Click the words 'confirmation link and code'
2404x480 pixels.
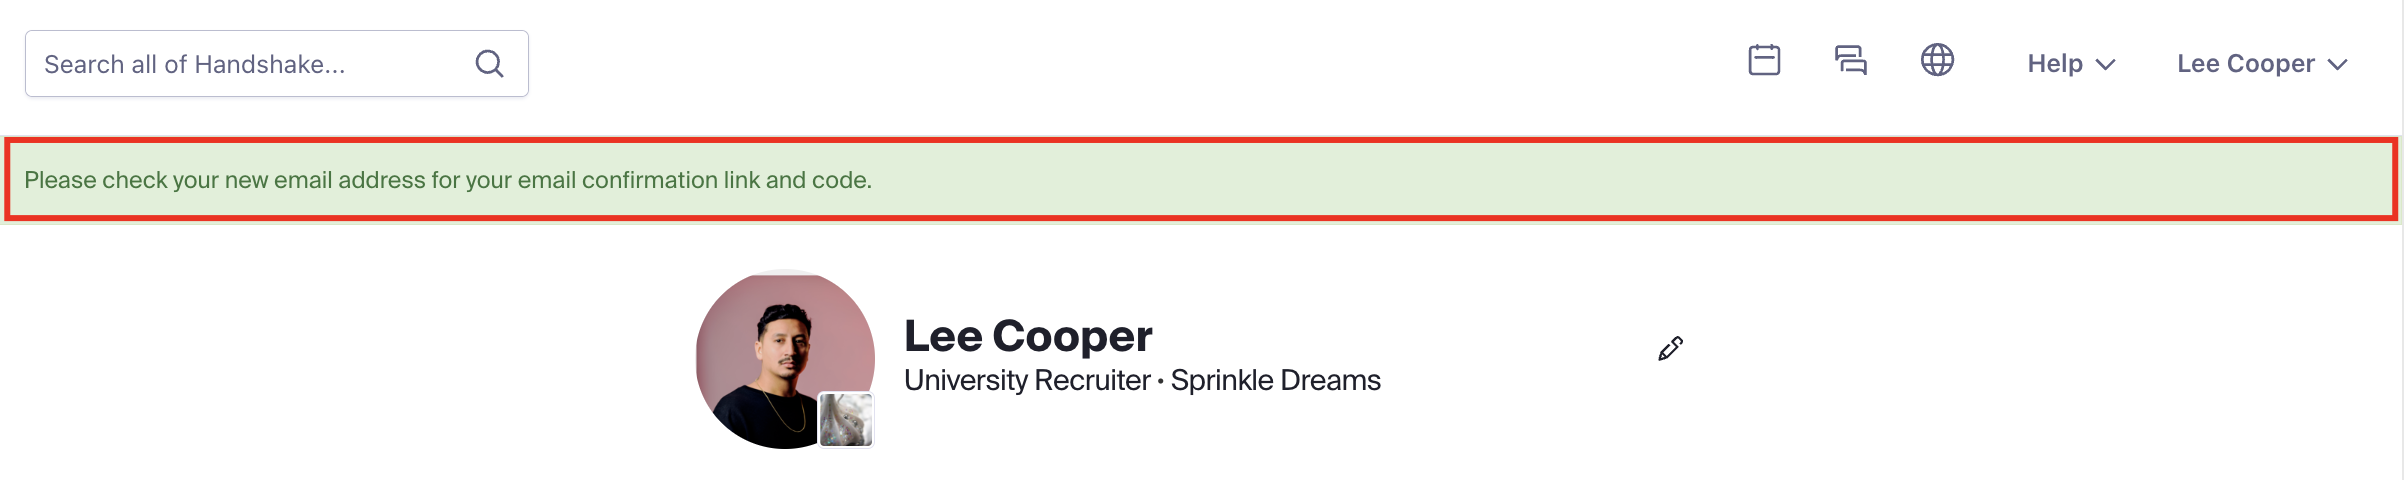[727, 180]
